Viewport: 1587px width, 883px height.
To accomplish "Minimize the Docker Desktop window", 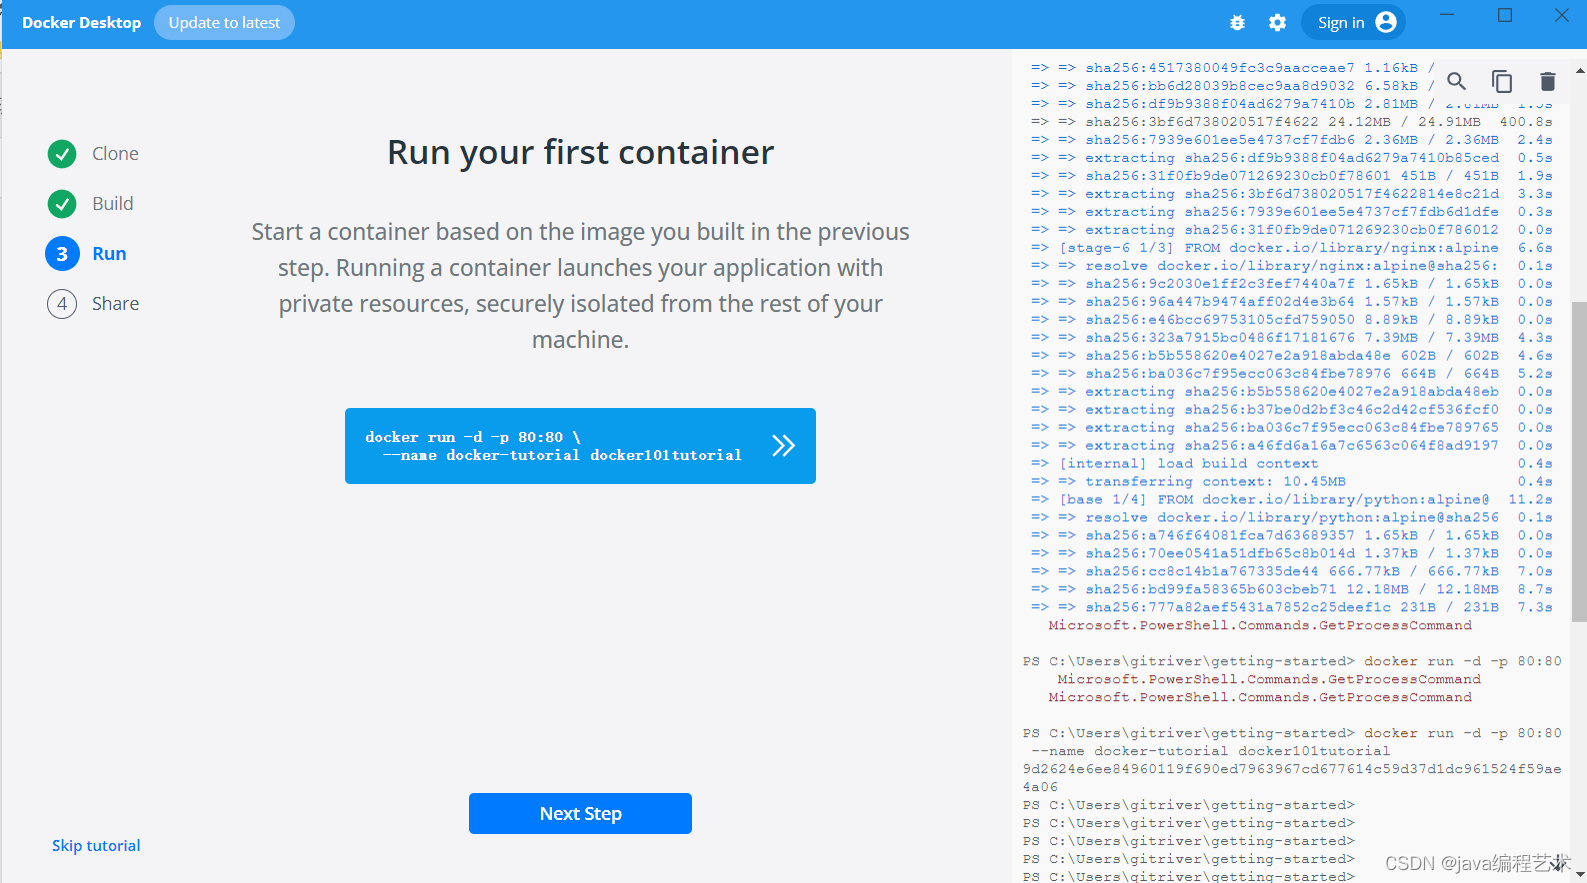I will 1447,15.
